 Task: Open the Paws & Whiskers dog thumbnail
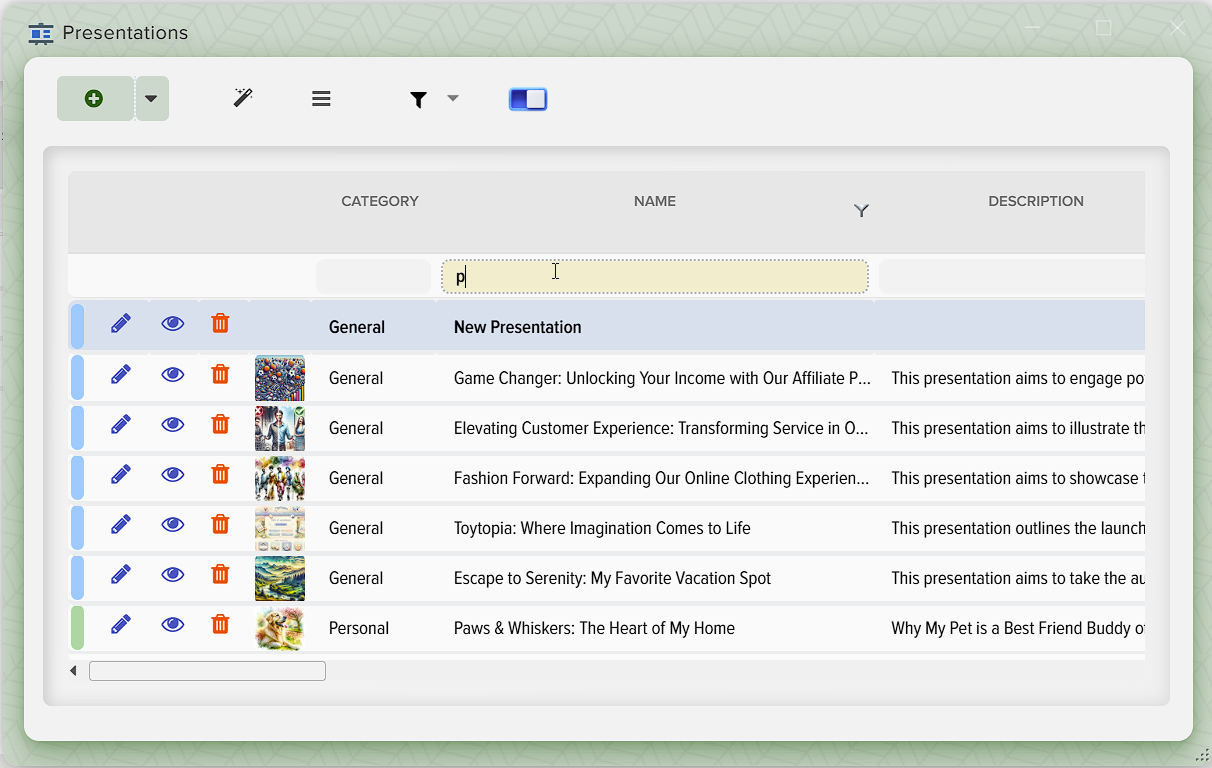pyautogui.click(x=280, y=628)
